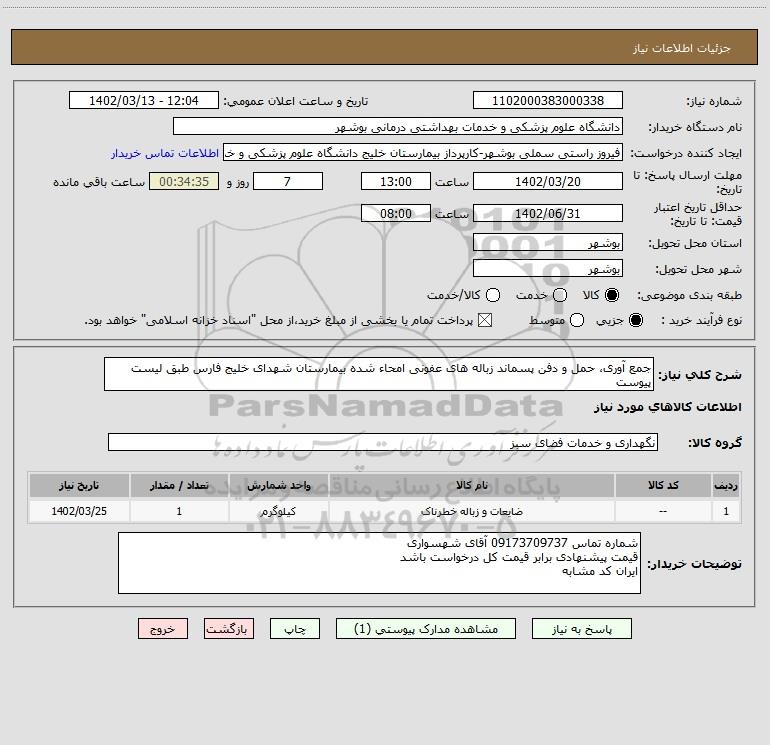Click the ایجاد کننده درخواست field
This screenshot has height=745, width=770.
(x=423, y=152)
